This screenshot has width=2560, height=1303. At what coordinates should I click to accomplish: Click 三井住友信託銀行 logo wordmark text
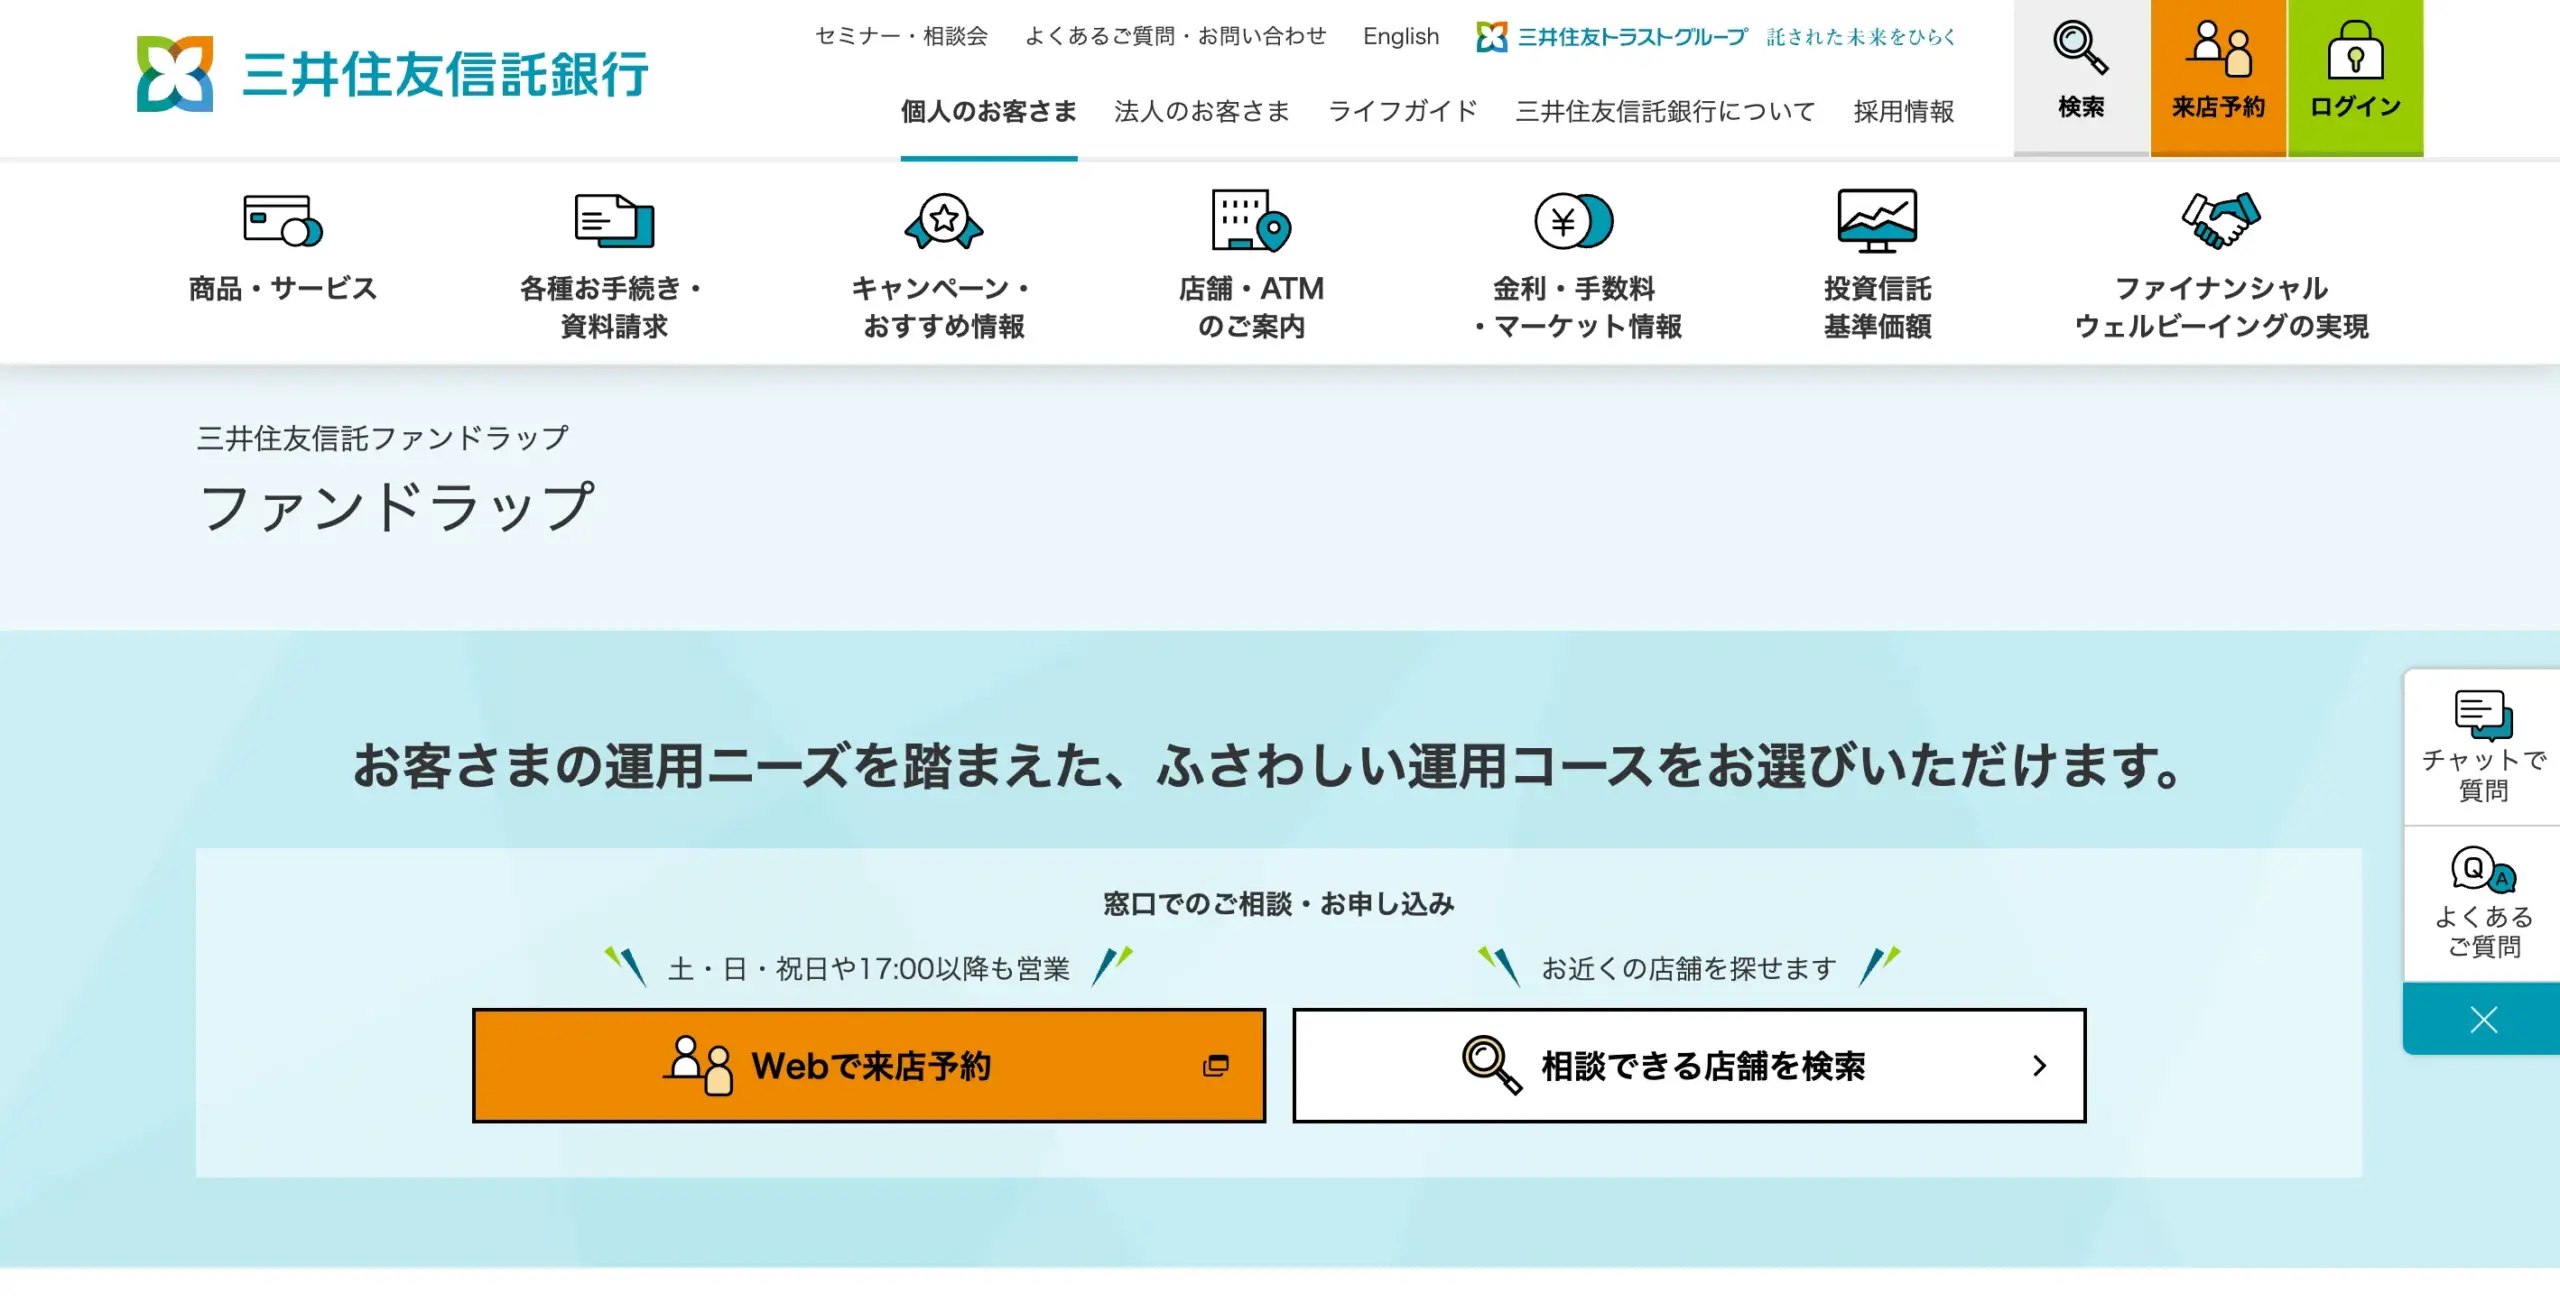tap(445, 75)
